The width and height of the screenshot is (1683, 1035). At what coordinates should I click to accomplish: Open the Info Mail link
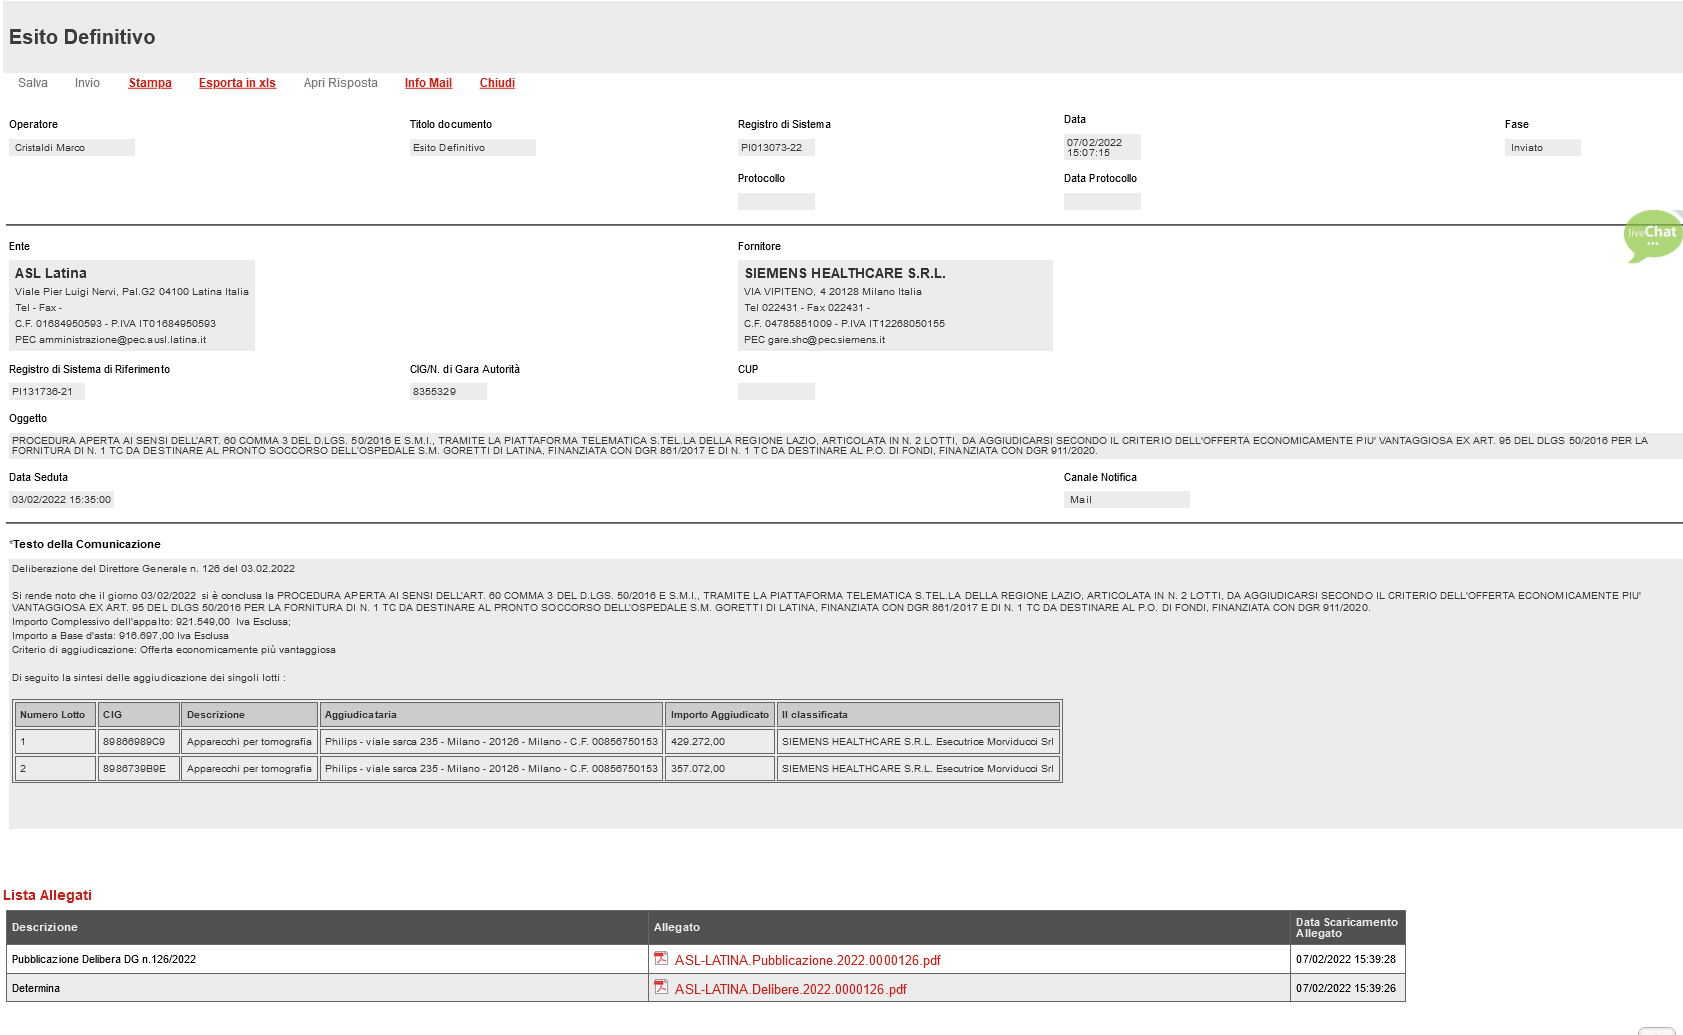428,83
